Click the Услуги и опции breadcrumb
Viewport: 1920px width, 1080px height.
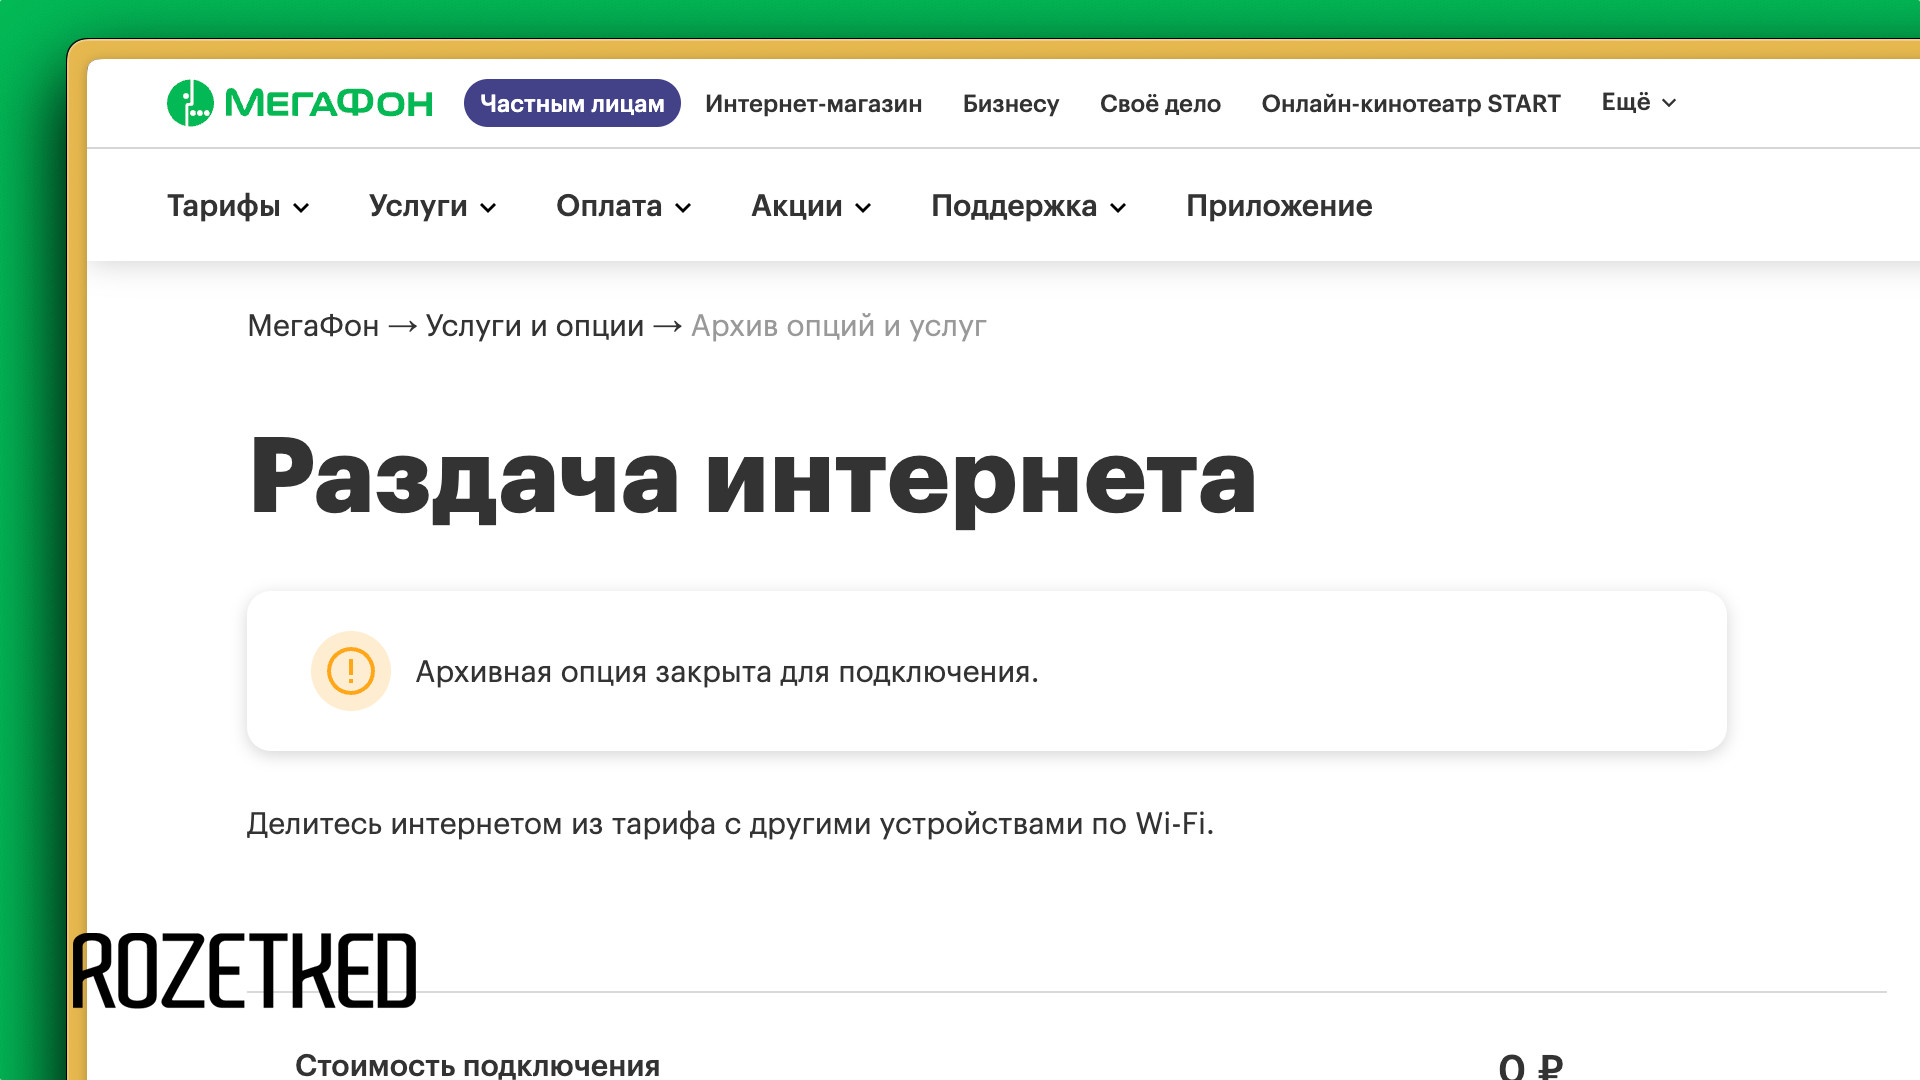(535, 326)
